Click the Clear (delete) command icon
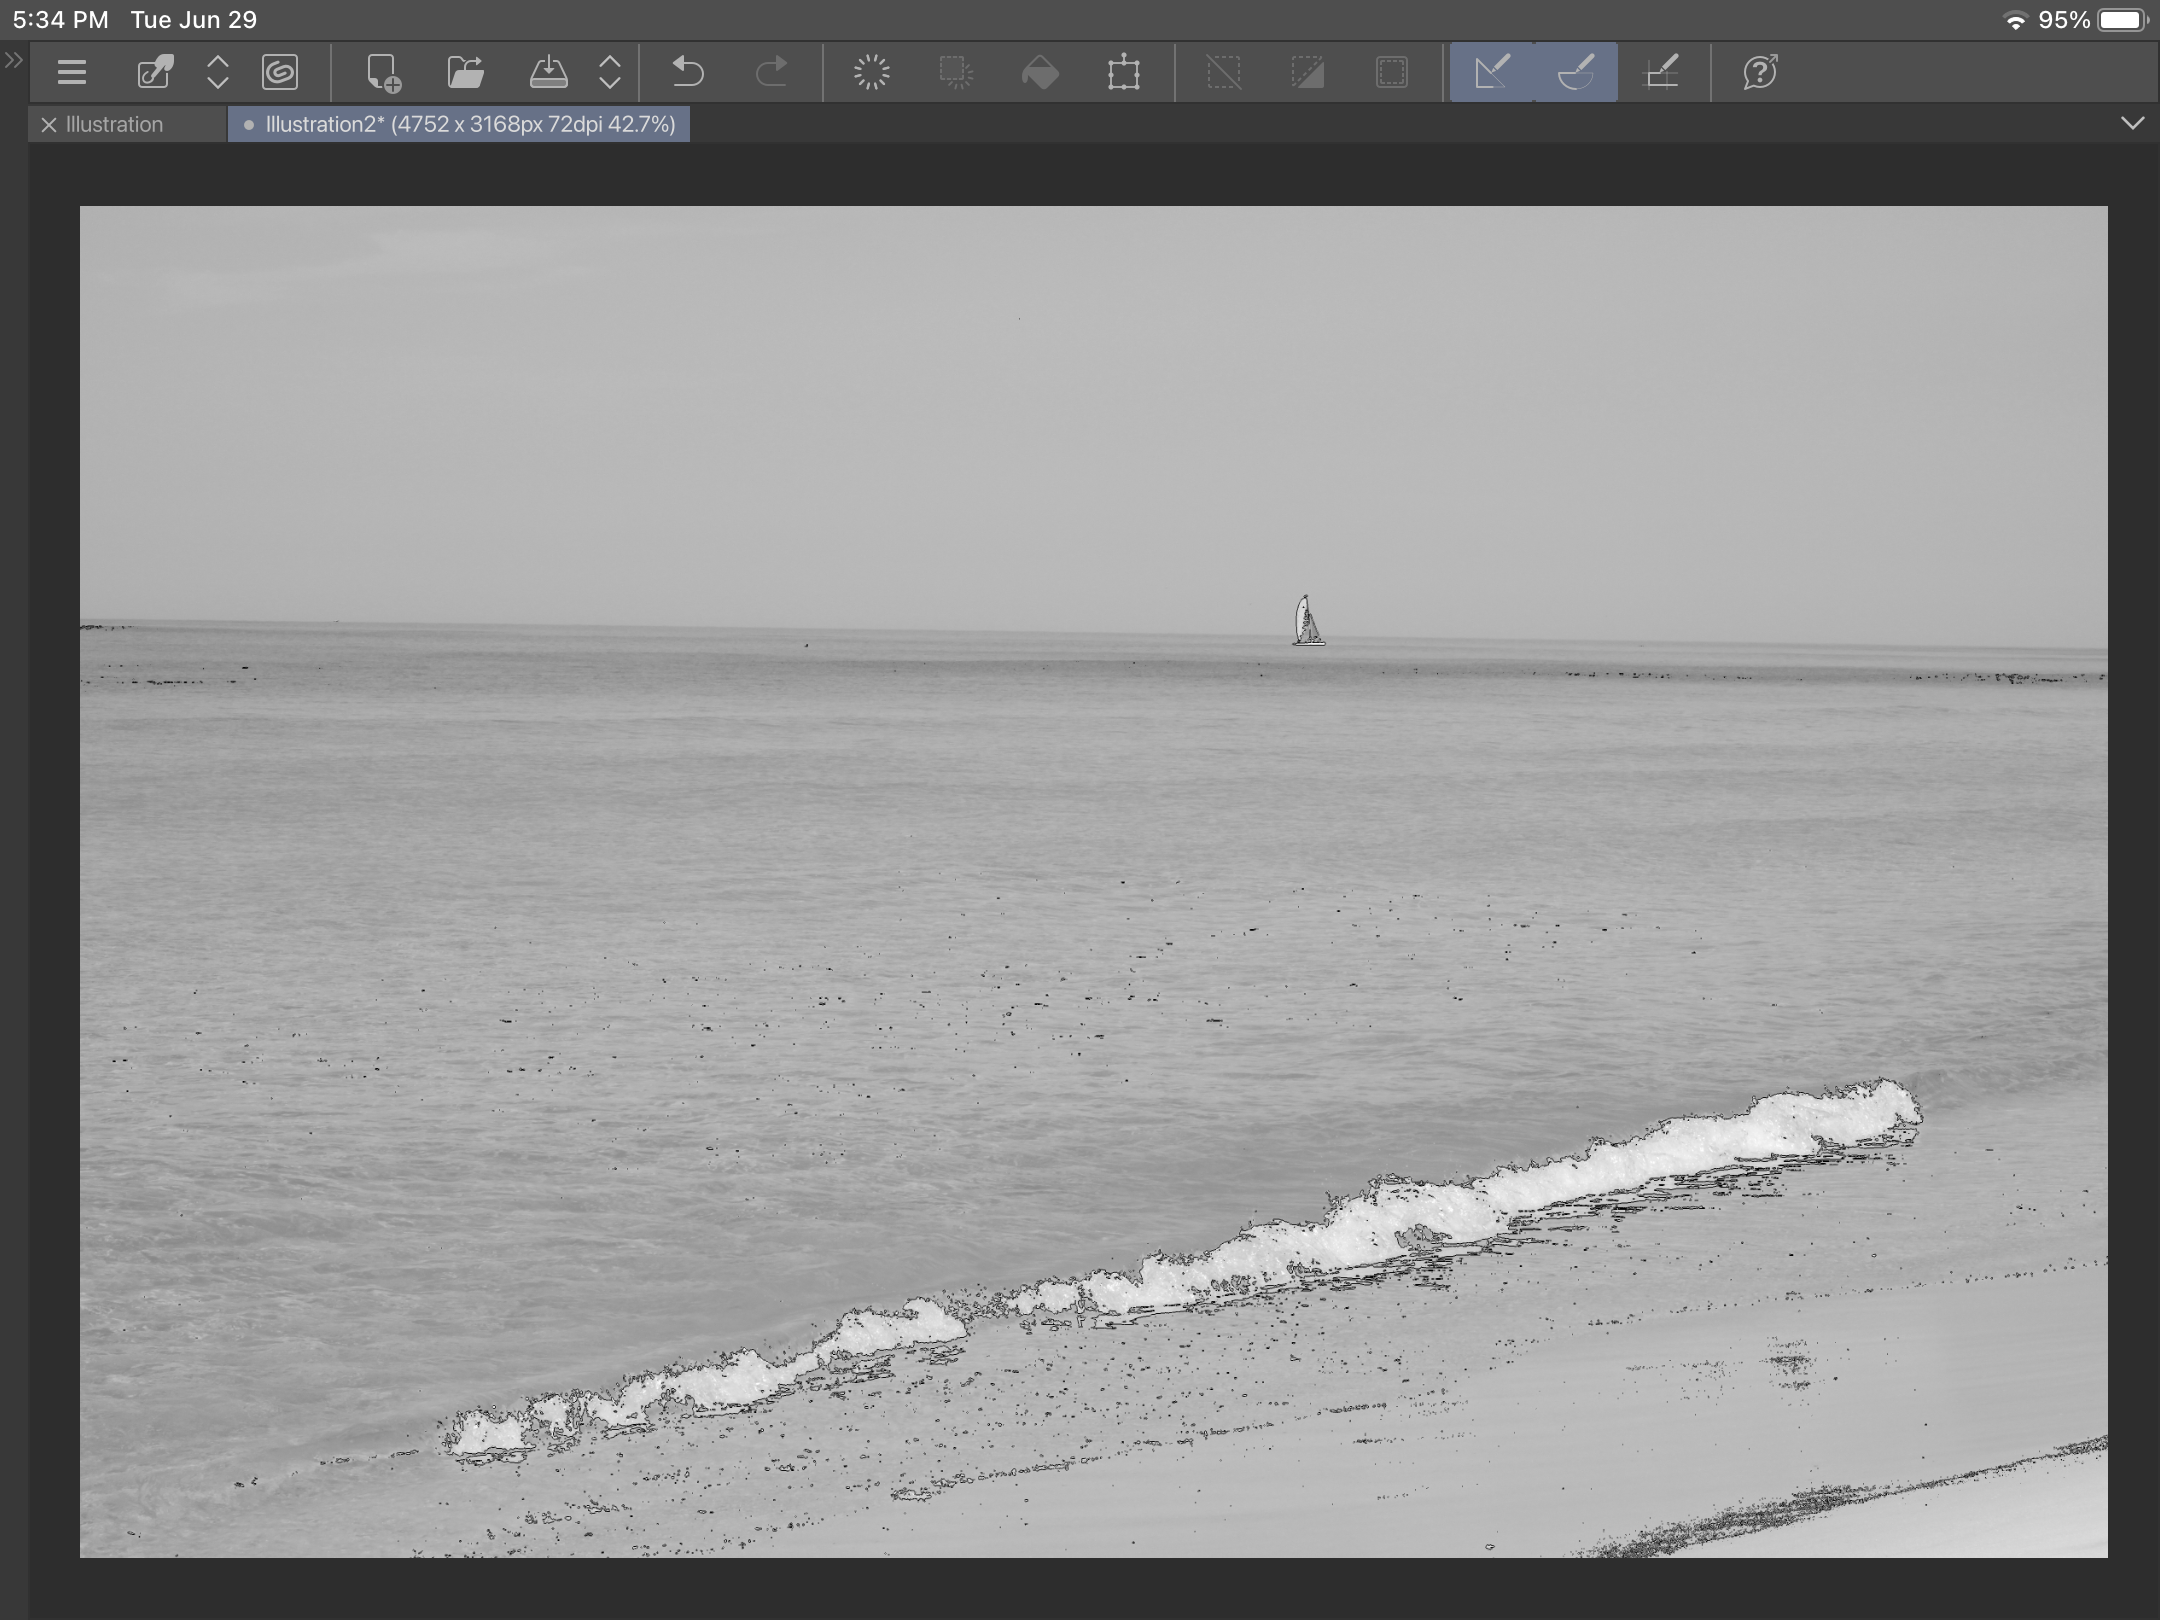Viewport: 2160px width, 1620px height. click(x=872, y=72)
